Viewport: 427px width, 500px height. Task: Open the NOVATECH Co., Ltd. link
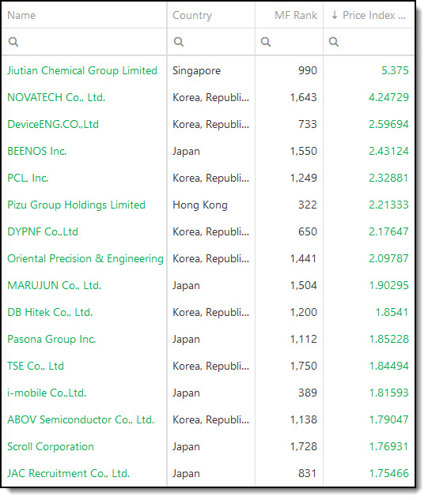(56, 97)
